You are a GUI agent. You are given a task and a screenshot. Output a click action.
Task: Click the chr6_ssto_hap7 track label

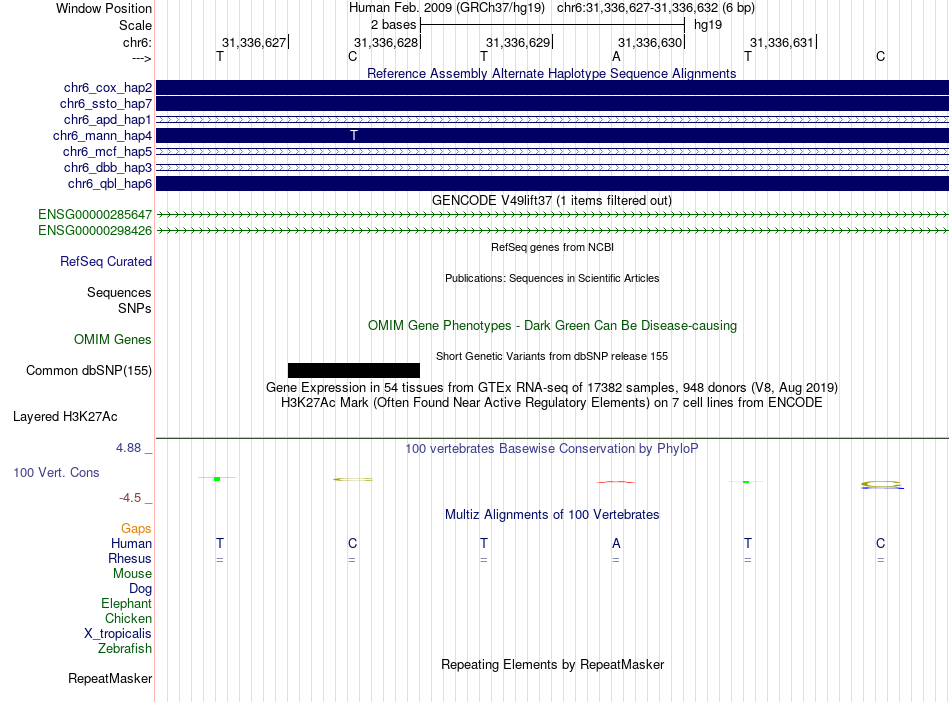click(106, 104)
